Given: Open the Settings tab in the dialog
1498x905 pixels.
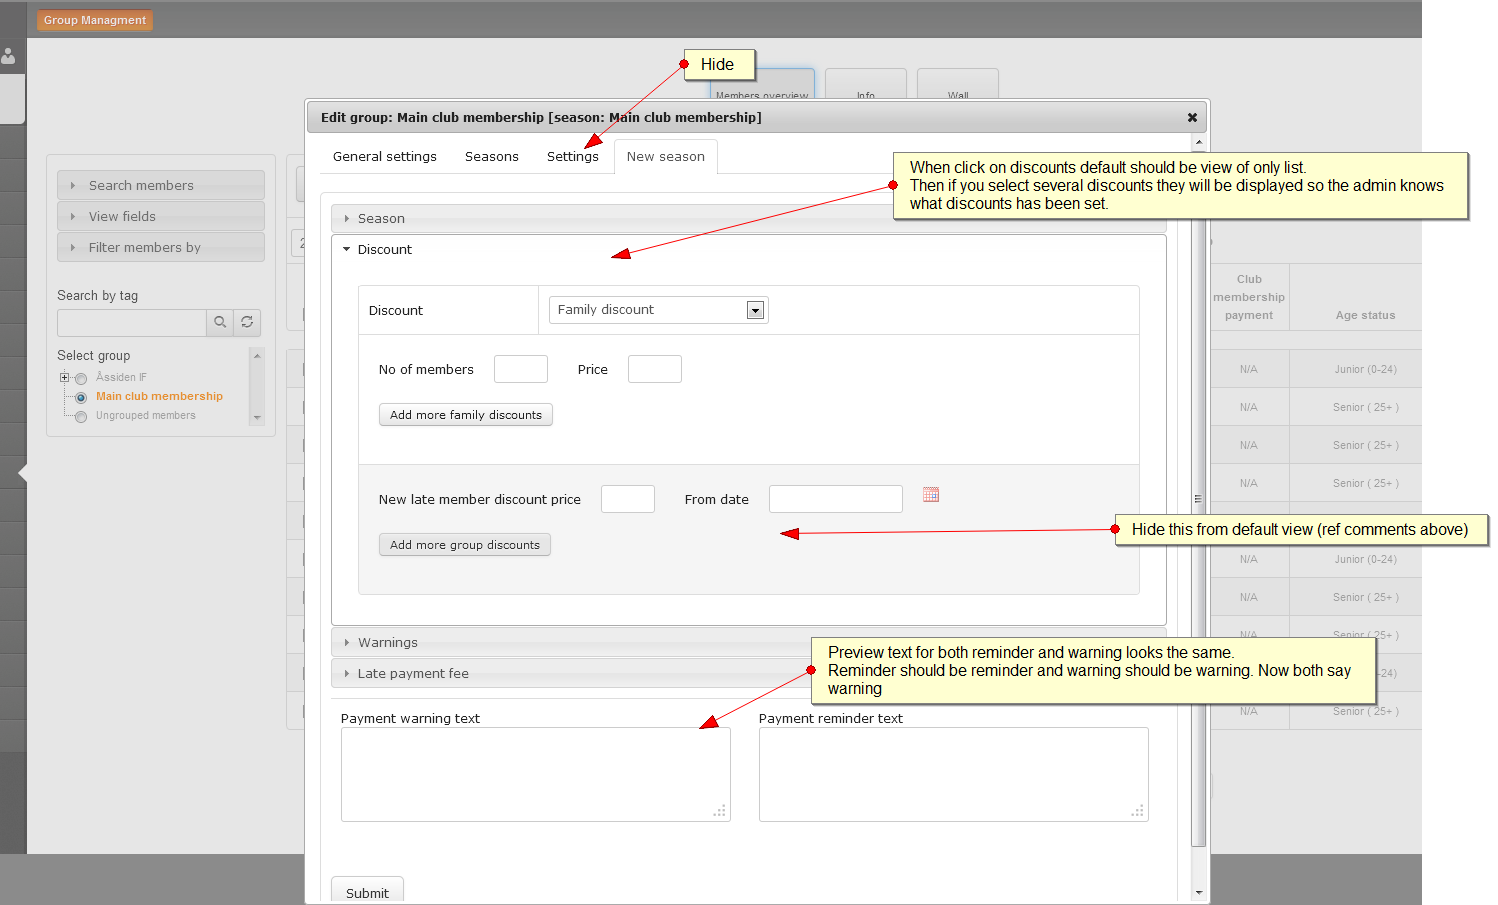Looking at the screenshot, I should click(573, 156).
